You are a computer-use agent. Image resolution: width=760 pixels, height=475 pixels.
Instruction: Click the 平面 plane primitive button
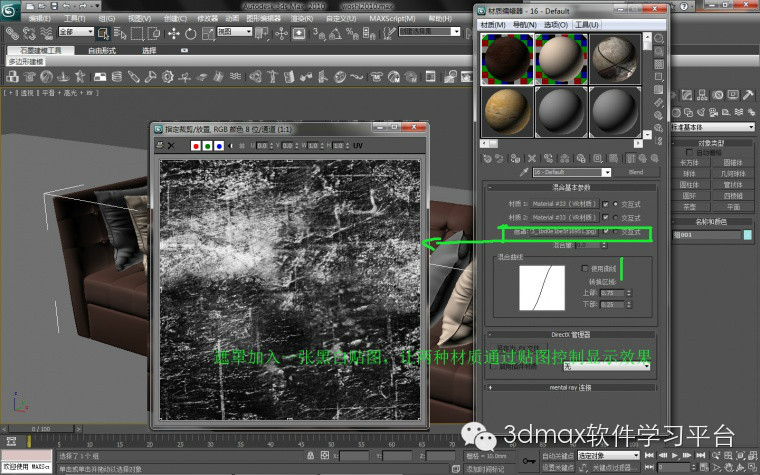point(733,206)
